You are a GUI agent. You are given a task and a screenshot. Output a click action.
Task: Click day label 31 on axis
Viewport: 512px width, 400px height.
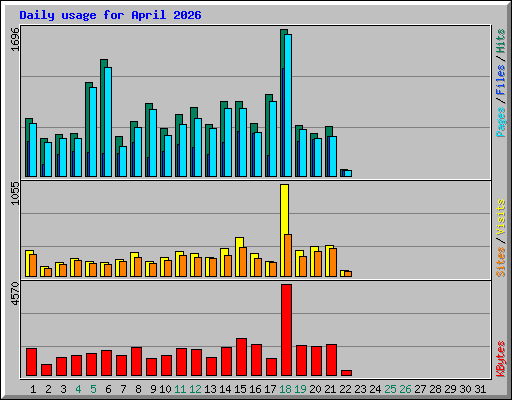[480, 389]
